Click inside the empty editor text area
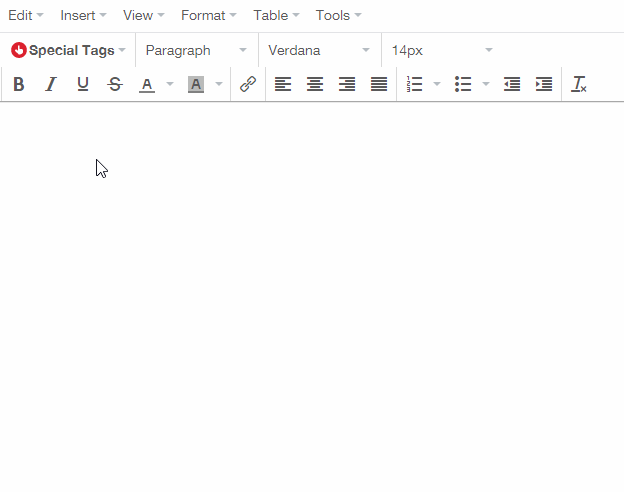The width and height of the screenshot is (624, 492). pos(312,297)
